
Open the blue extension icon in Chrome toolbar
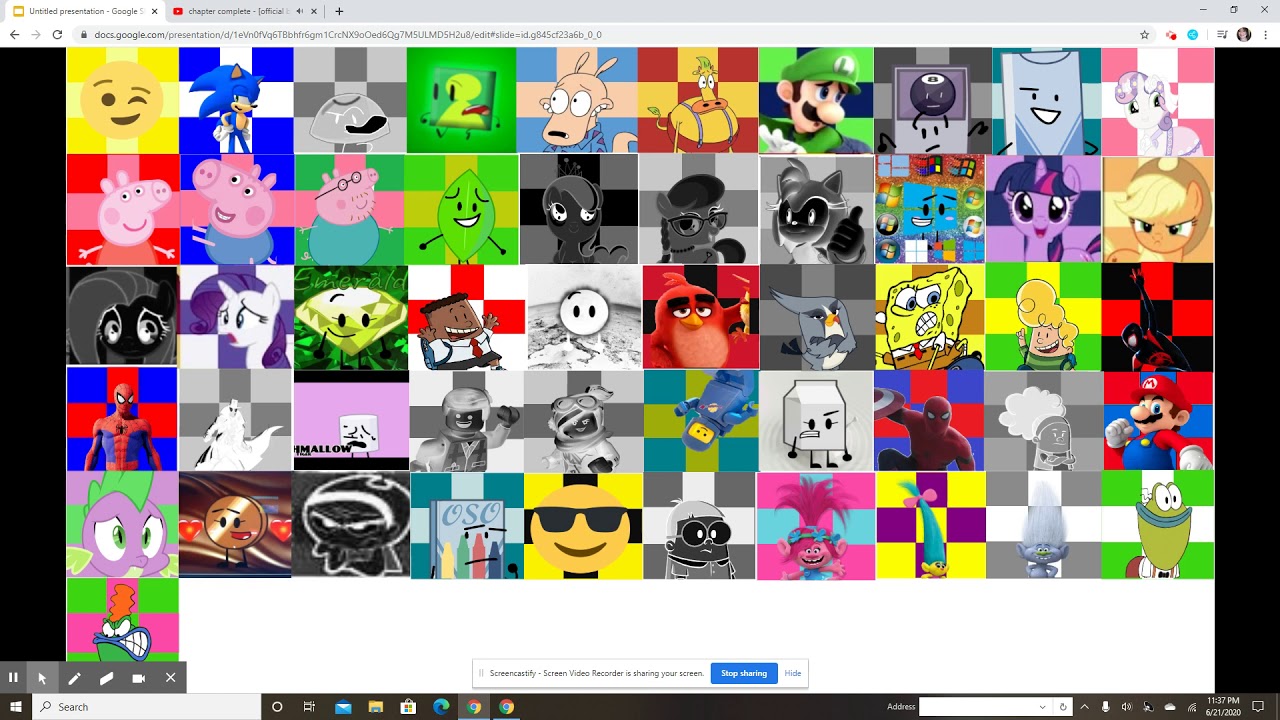tap(1193, 34)
